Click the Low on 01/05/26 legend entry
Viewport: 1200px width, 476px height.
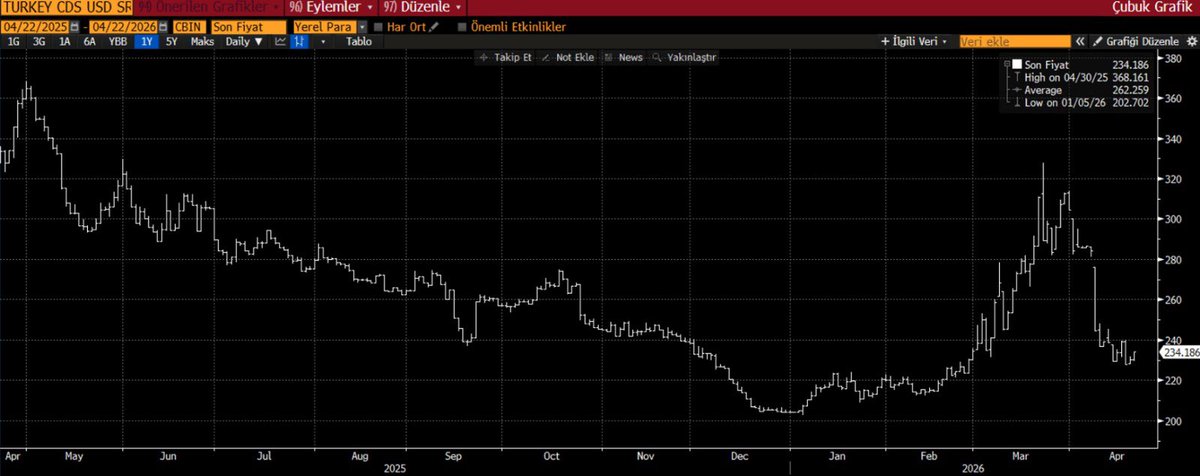tap(1067, 103)
